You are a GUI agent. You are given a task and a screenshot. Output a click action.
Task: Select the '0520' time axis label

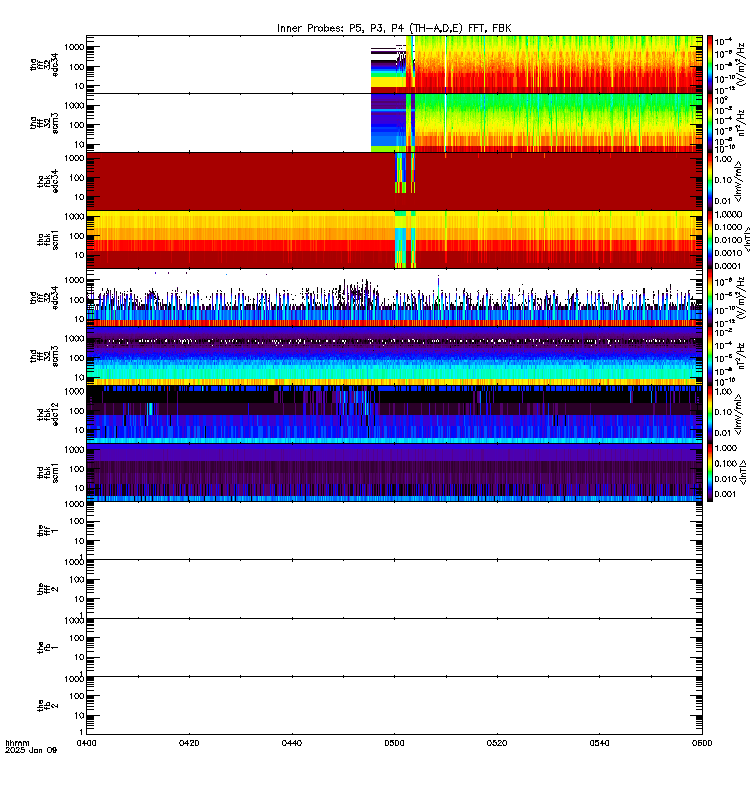[496, 743]
